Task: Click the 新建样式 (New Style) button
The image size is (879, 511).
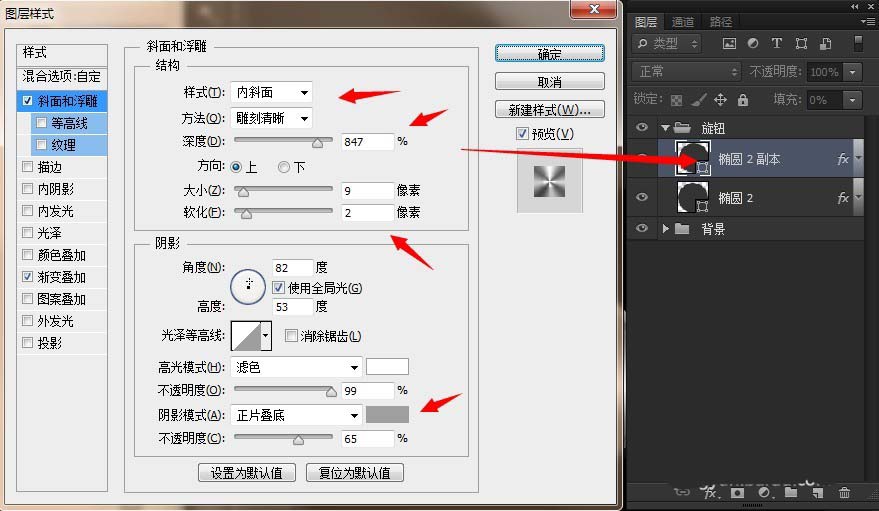Action: tap(549, 109)
